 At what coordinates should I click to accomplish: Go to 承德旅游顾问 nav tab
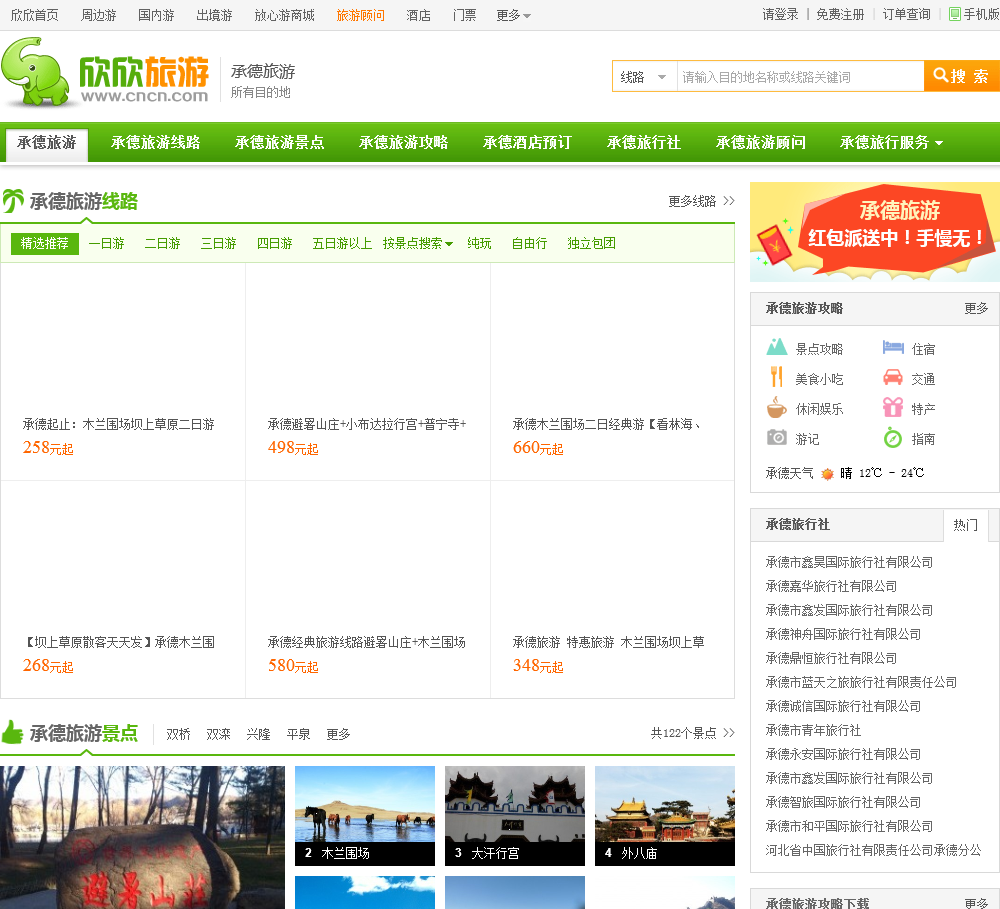pyautogui.click(x=760, y=142)
